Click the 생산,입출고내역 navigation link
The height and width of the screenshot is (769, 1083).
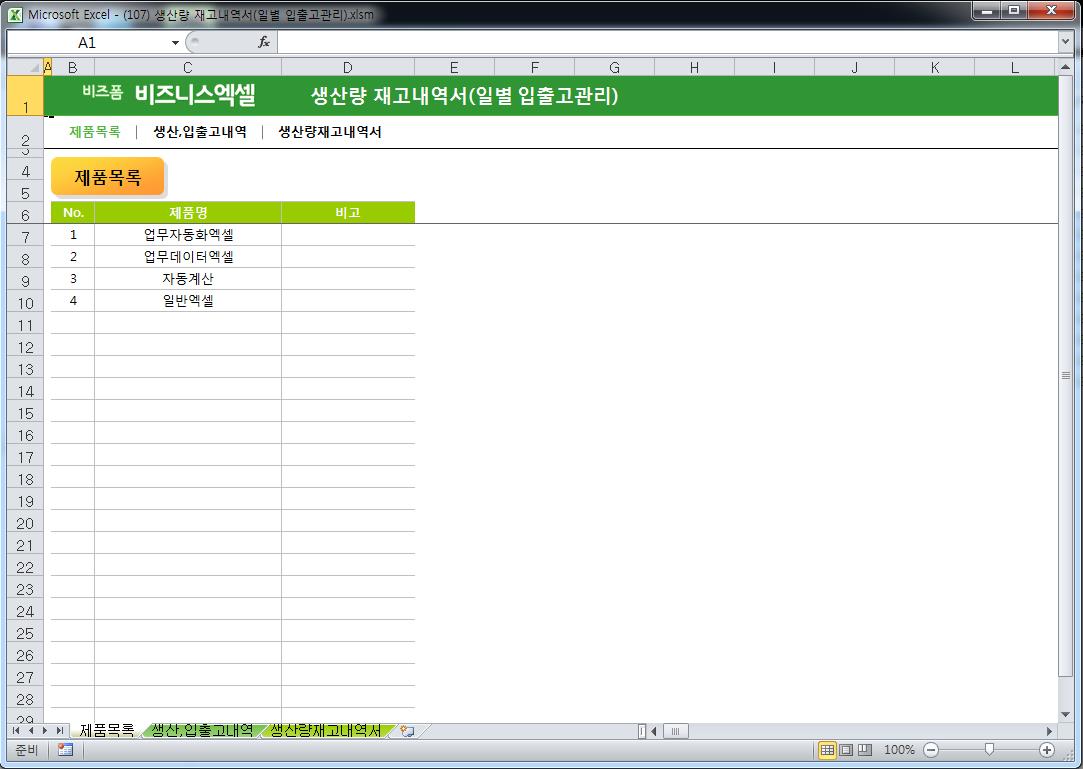200,132
